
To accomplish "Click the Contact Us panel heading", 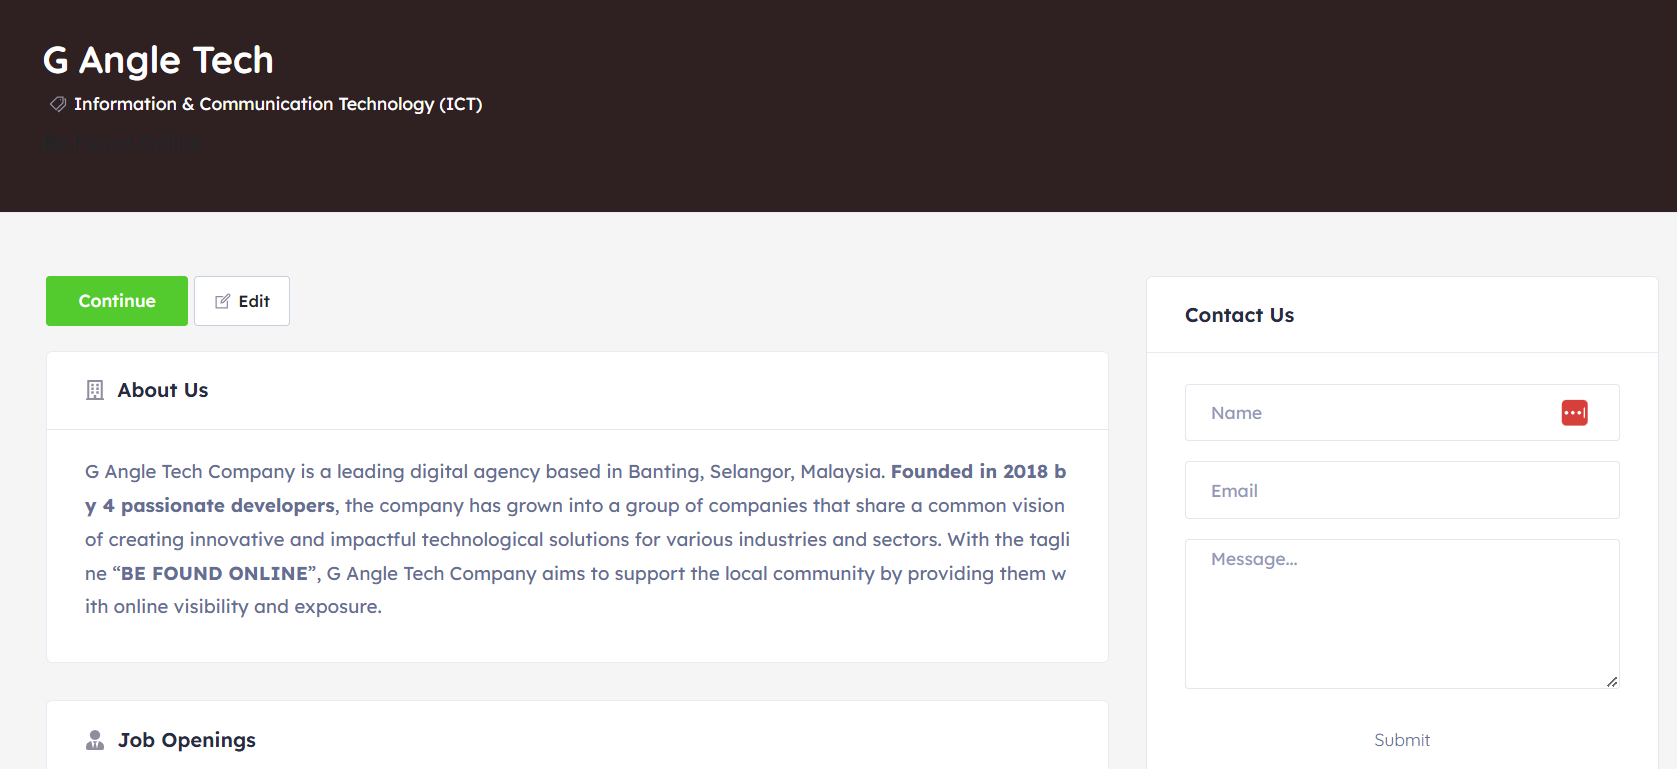I will [1239, 315].
